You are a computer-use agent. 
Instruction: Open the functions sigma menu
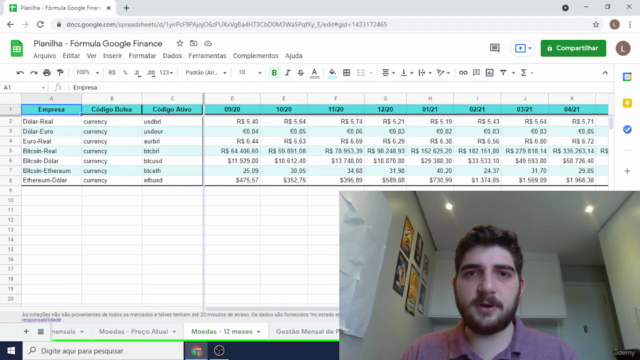coord(527,73)
